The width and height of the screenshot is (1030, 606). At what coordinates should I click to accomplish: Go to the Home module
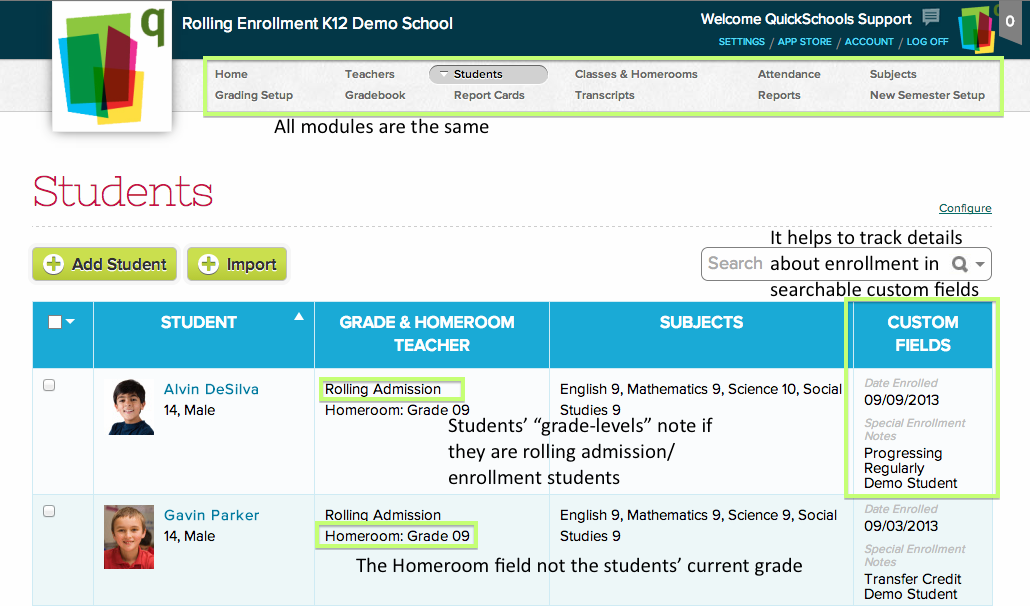tap(231, 74)
